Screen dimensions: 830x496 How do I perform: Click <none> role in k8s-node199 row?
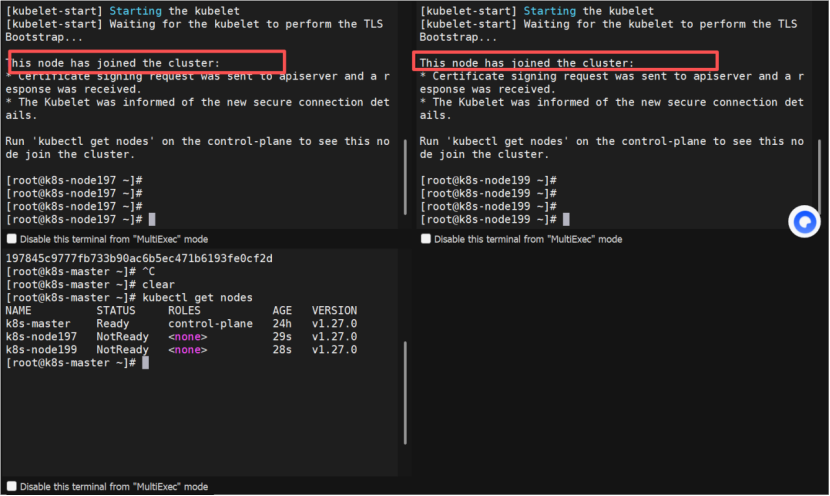pos(188,349)
